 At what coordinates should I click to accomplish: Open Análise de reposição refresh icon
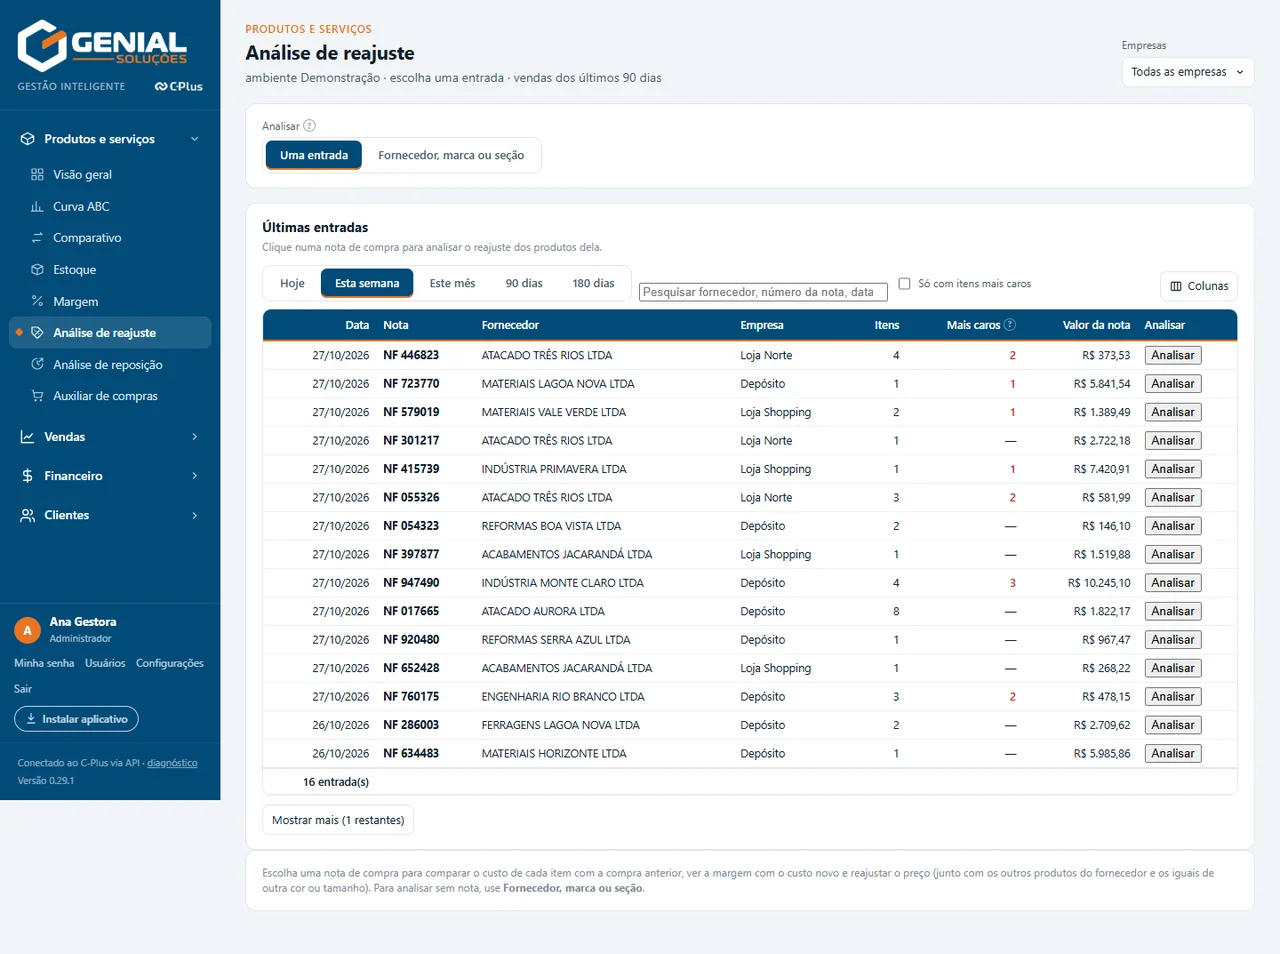coord(37,364)
